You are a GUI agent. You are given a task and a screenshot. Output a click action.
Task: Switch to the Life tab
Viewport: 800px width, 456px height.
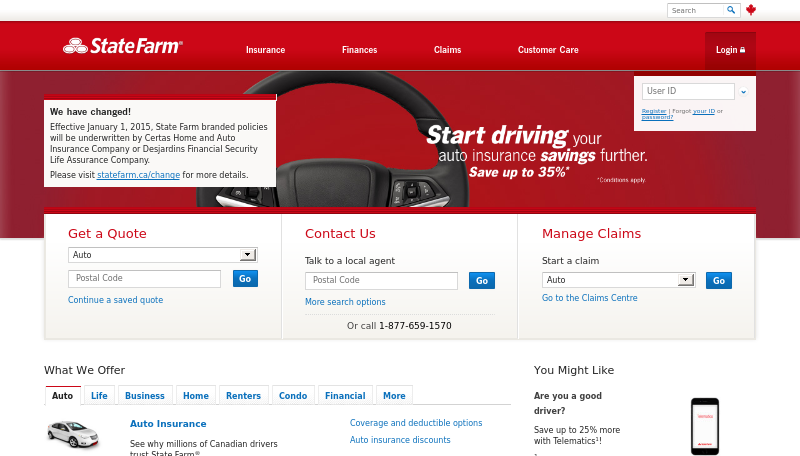click(99, 395)
